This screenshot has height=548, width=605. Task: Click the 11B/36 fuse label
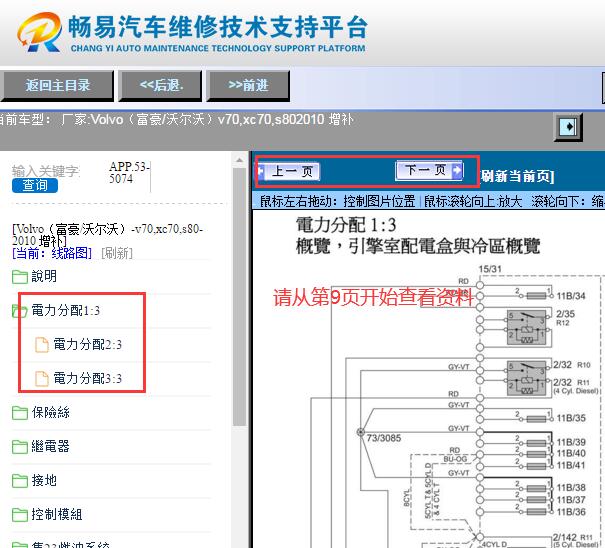click(571, 512)
